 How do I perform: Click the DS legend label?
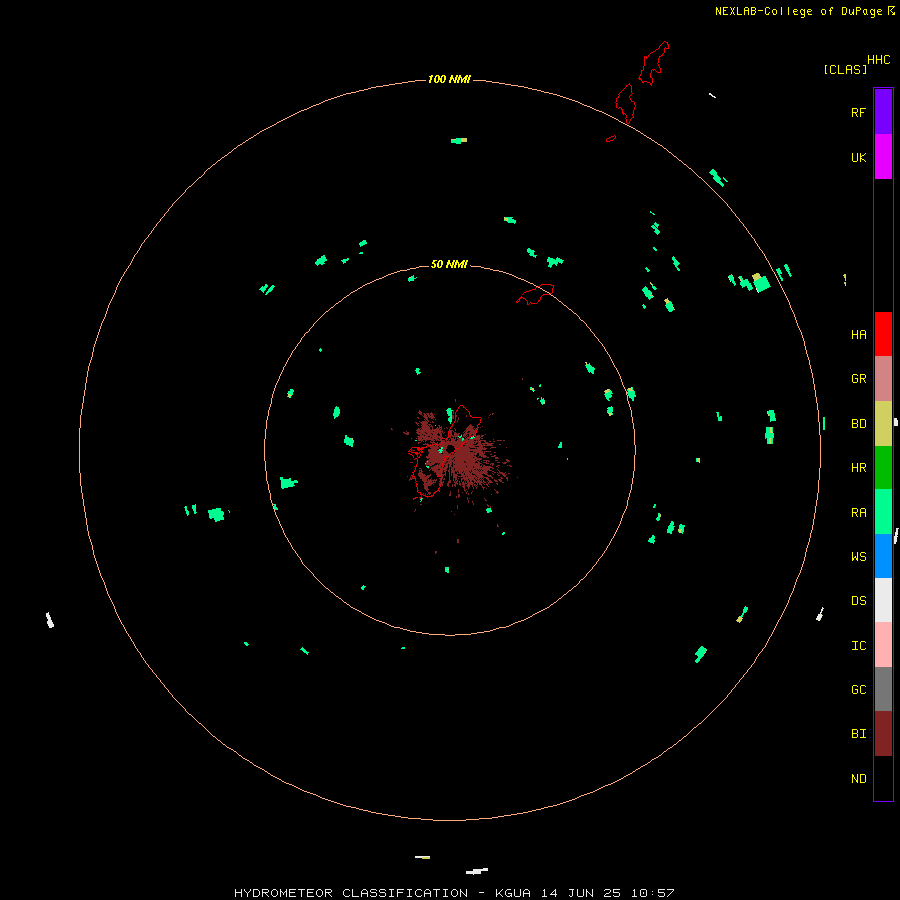point(858,601)
